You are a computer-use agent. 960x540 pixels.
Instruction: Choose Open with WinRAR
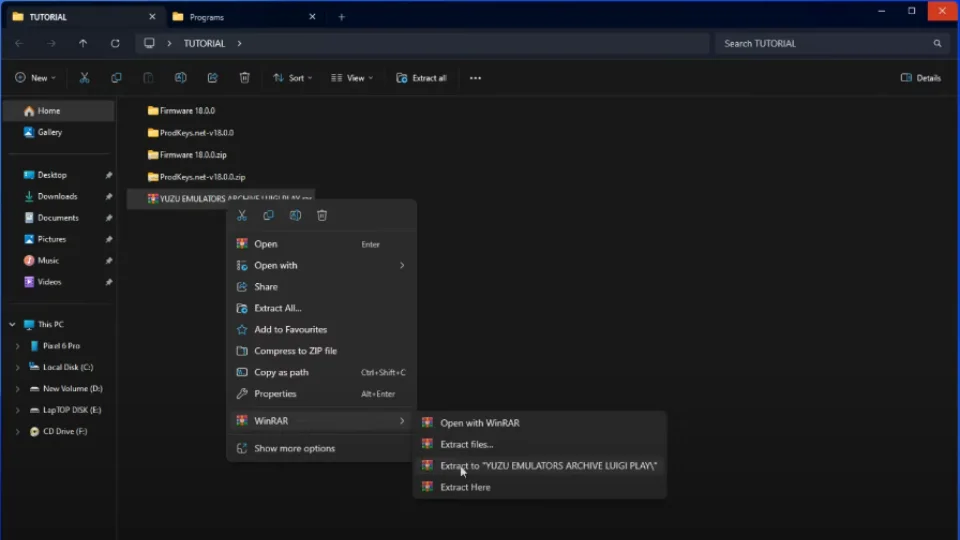pyautogui.click(x=539, y=423)
